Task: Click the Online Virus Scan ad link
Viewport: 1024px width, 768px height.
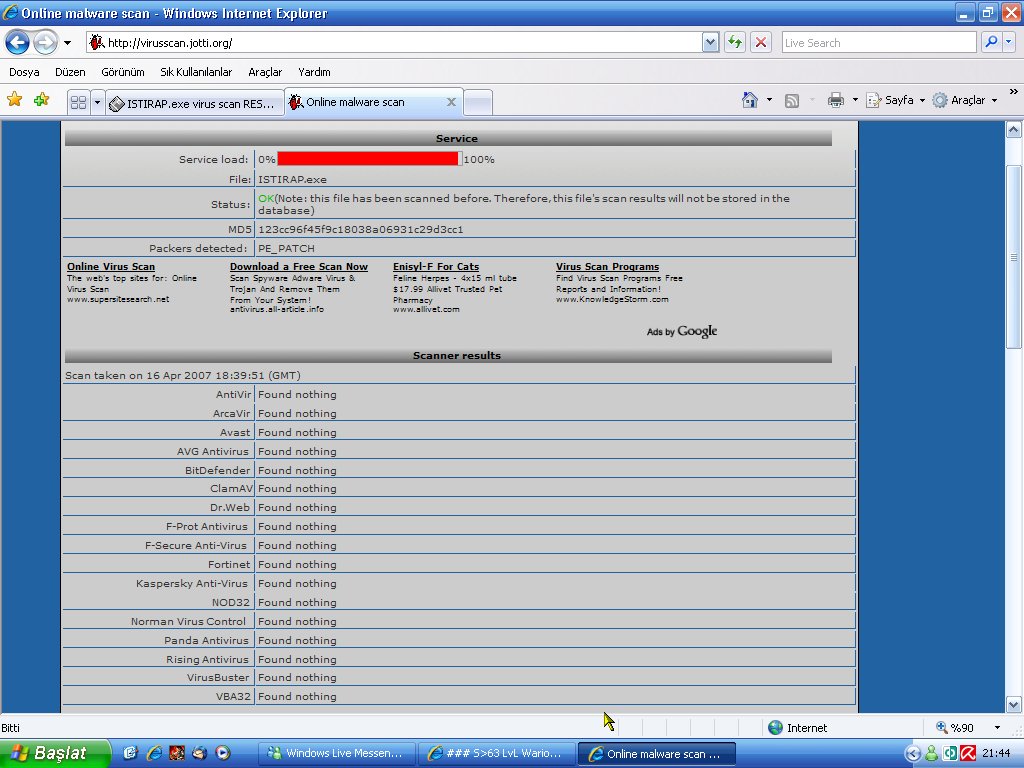Action: 111,266
